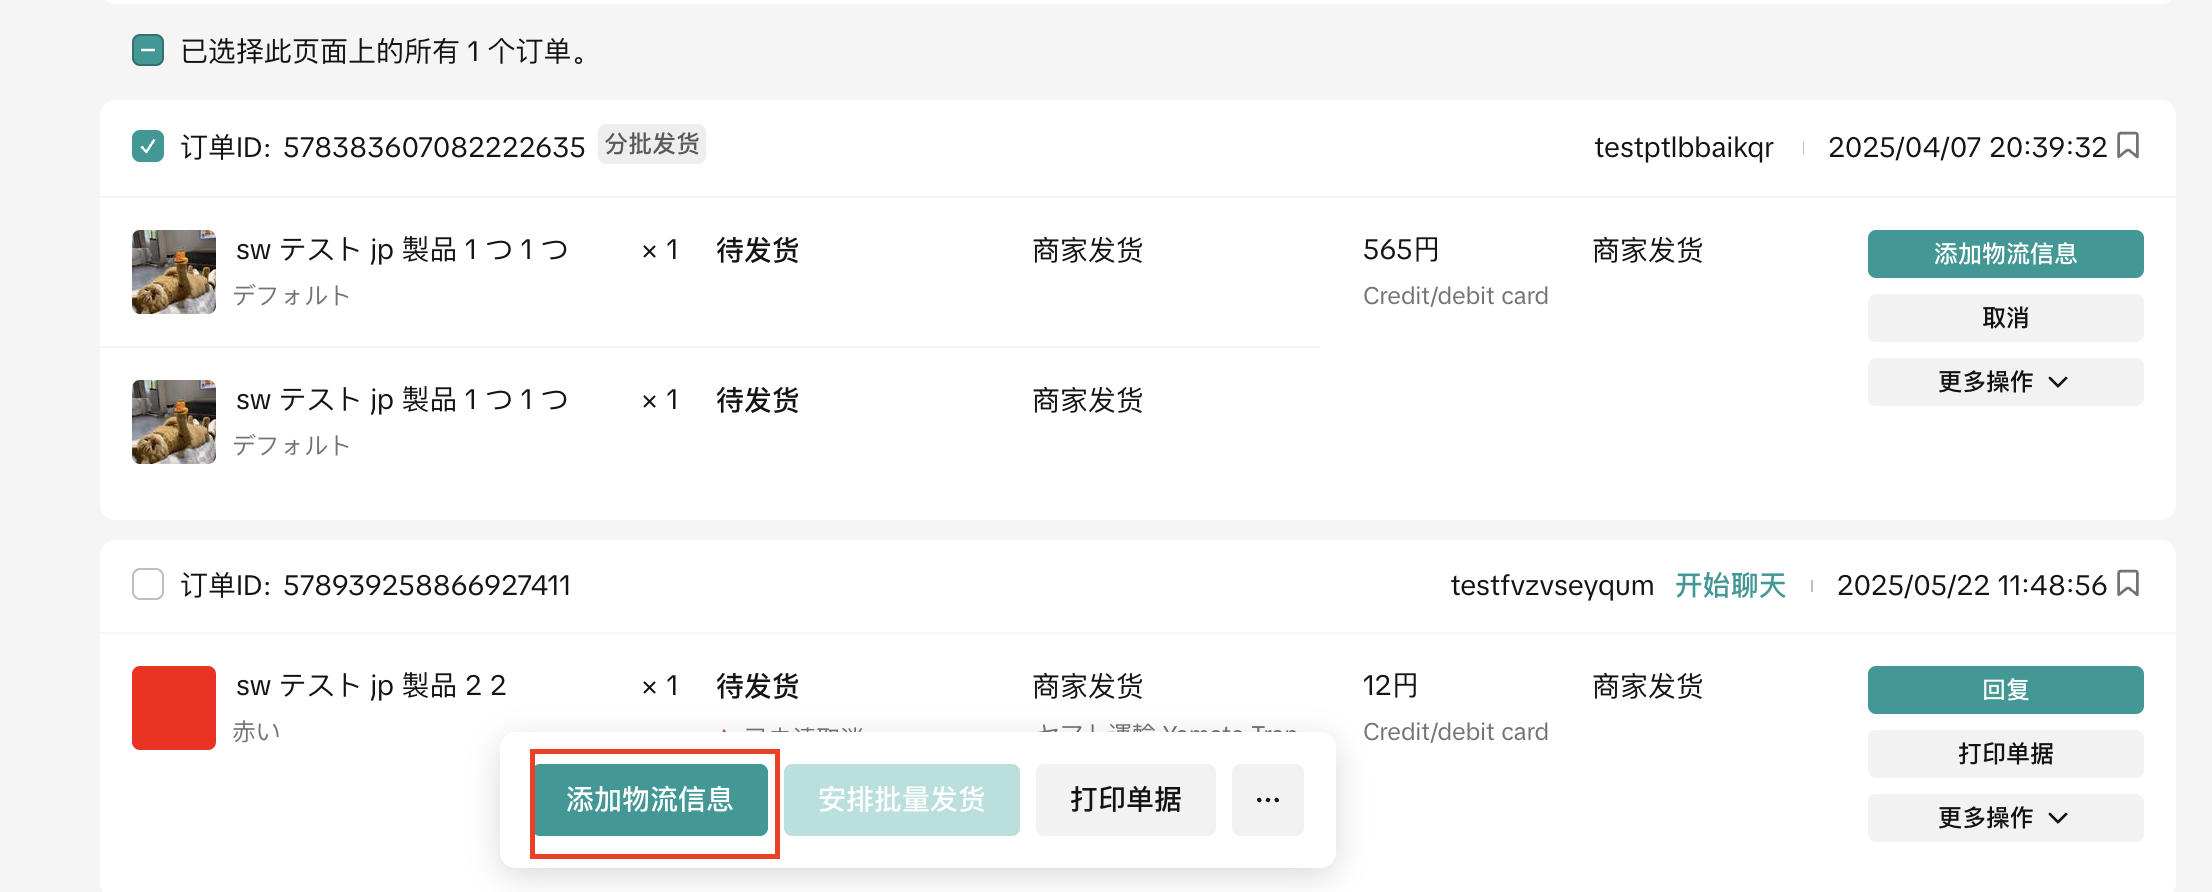Click bookmark icon for order 578939258866927411
Viewport: 2212px width, 892px height.
point(2128,583)
